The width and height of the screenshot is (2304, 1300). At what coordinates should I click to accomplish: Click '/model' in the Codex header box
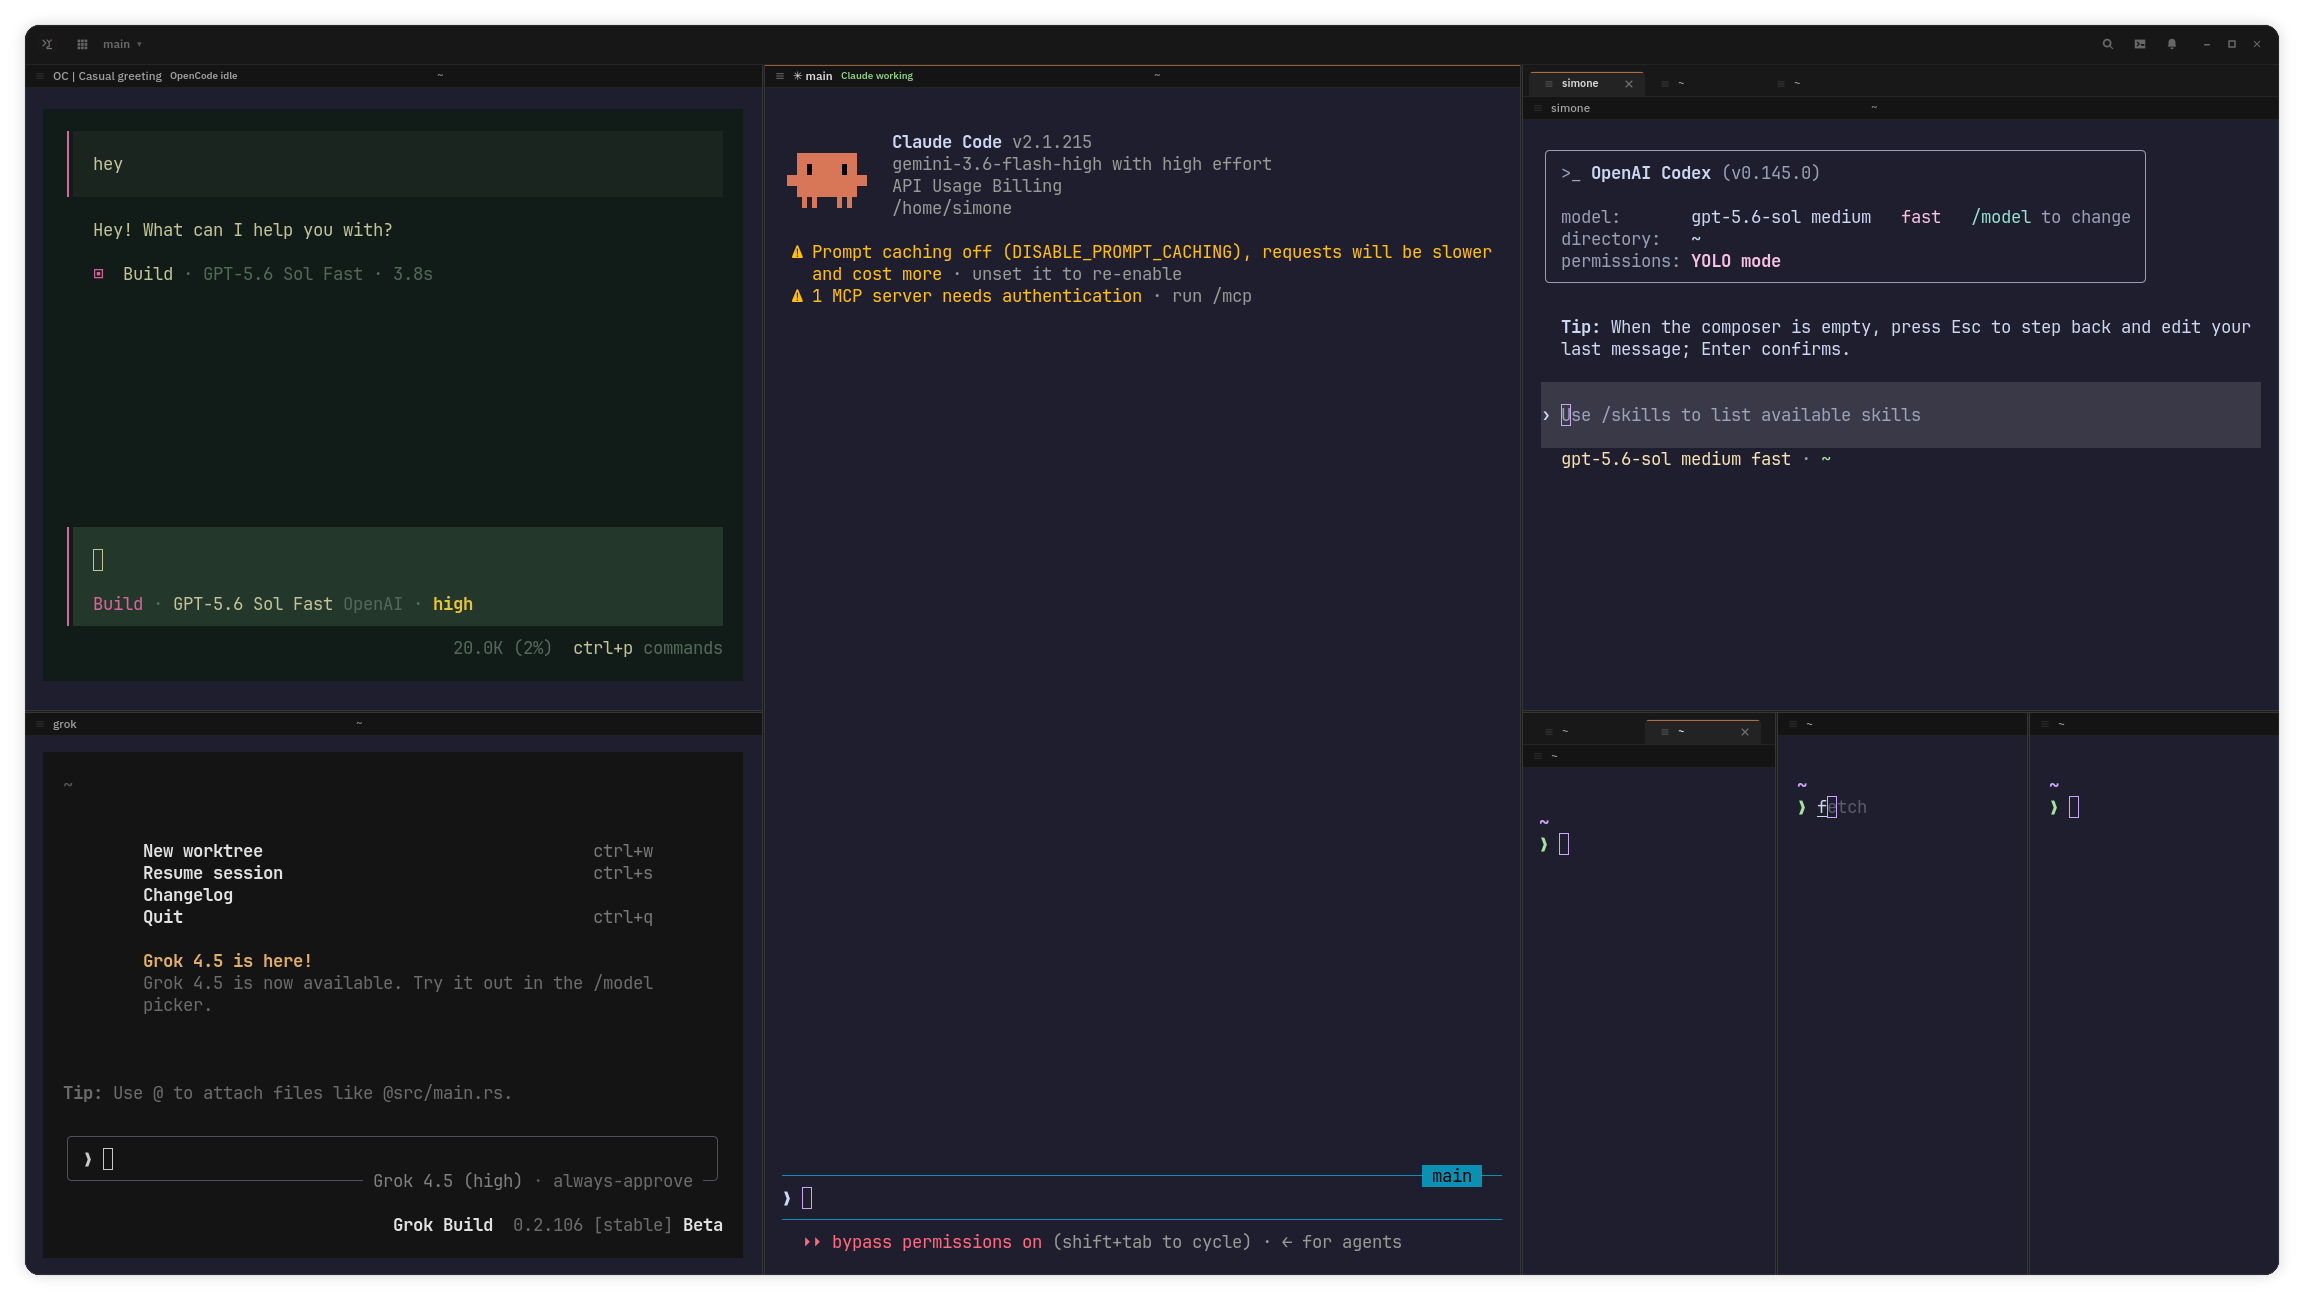tap(2001, 217)
